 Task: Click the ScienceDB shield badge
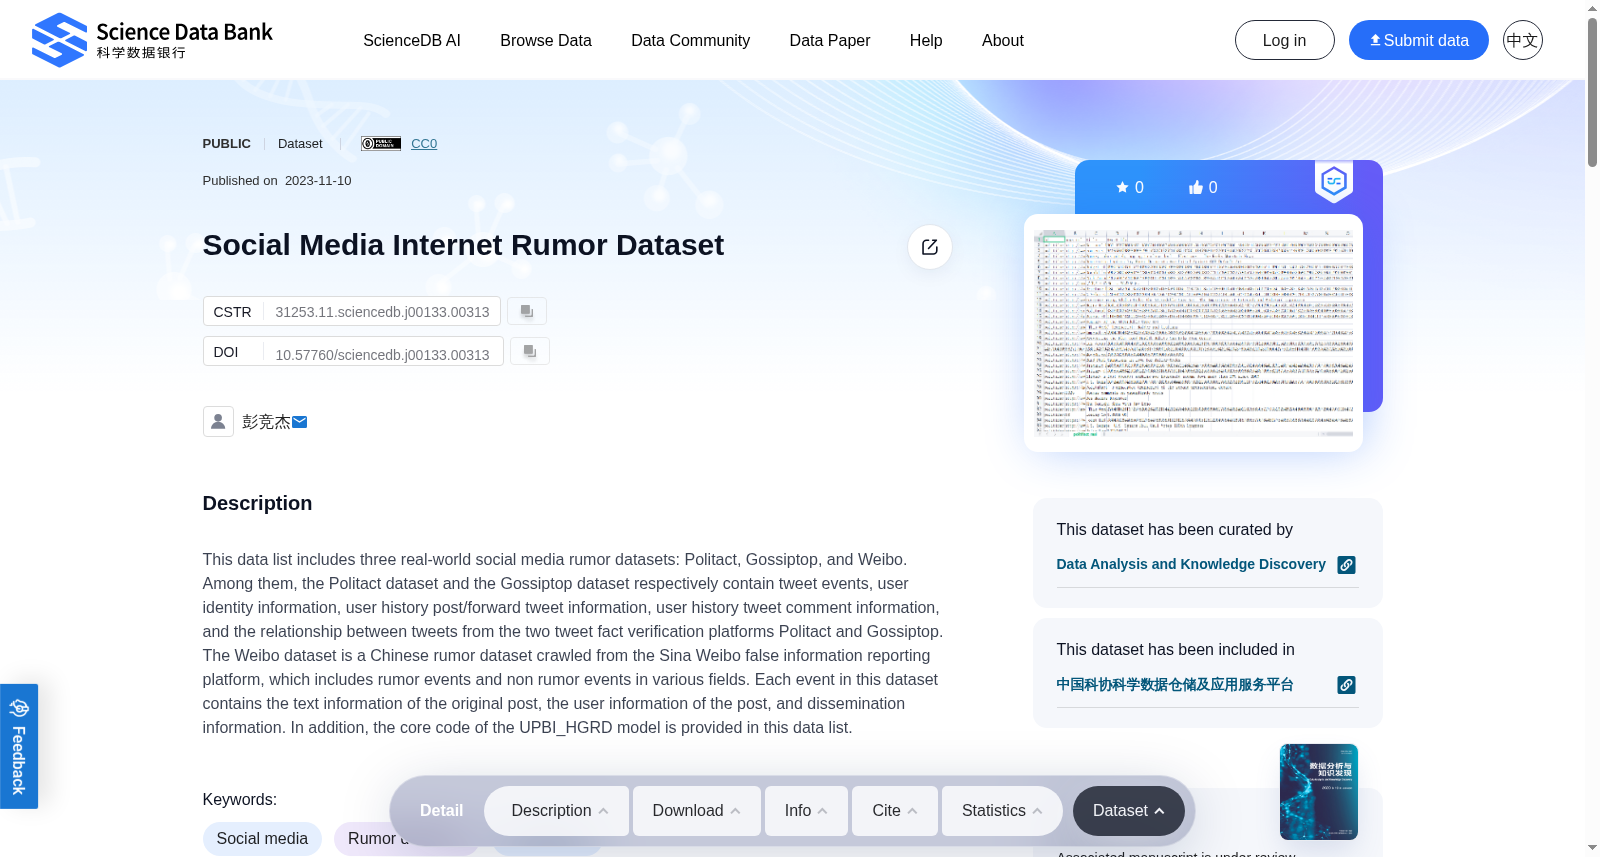(1334, 182)
